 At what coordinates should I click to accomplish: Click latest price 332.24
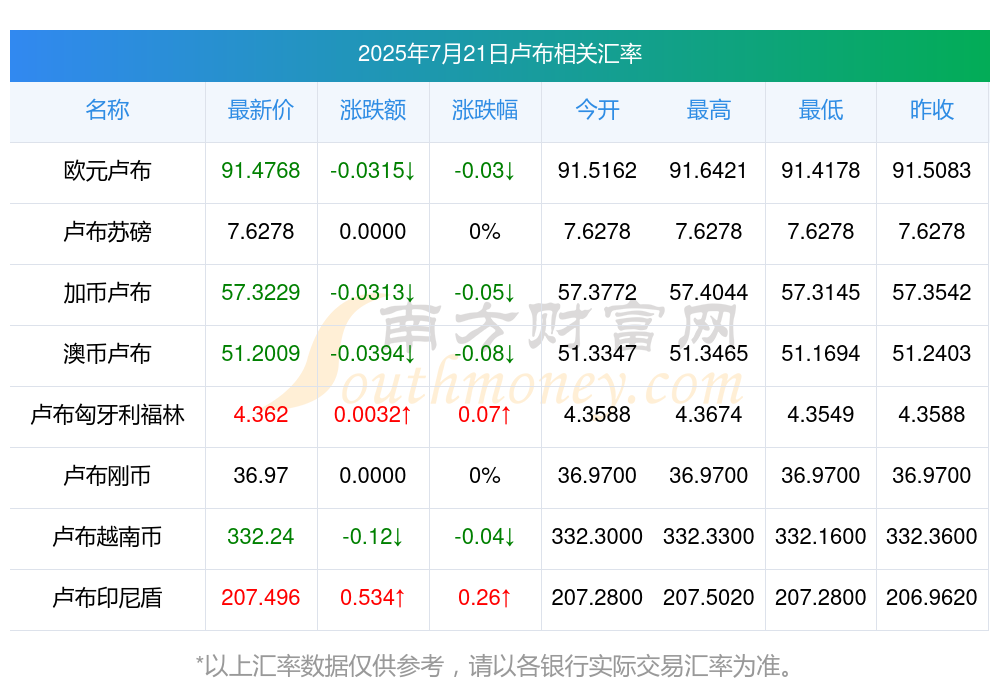point(261,536)
